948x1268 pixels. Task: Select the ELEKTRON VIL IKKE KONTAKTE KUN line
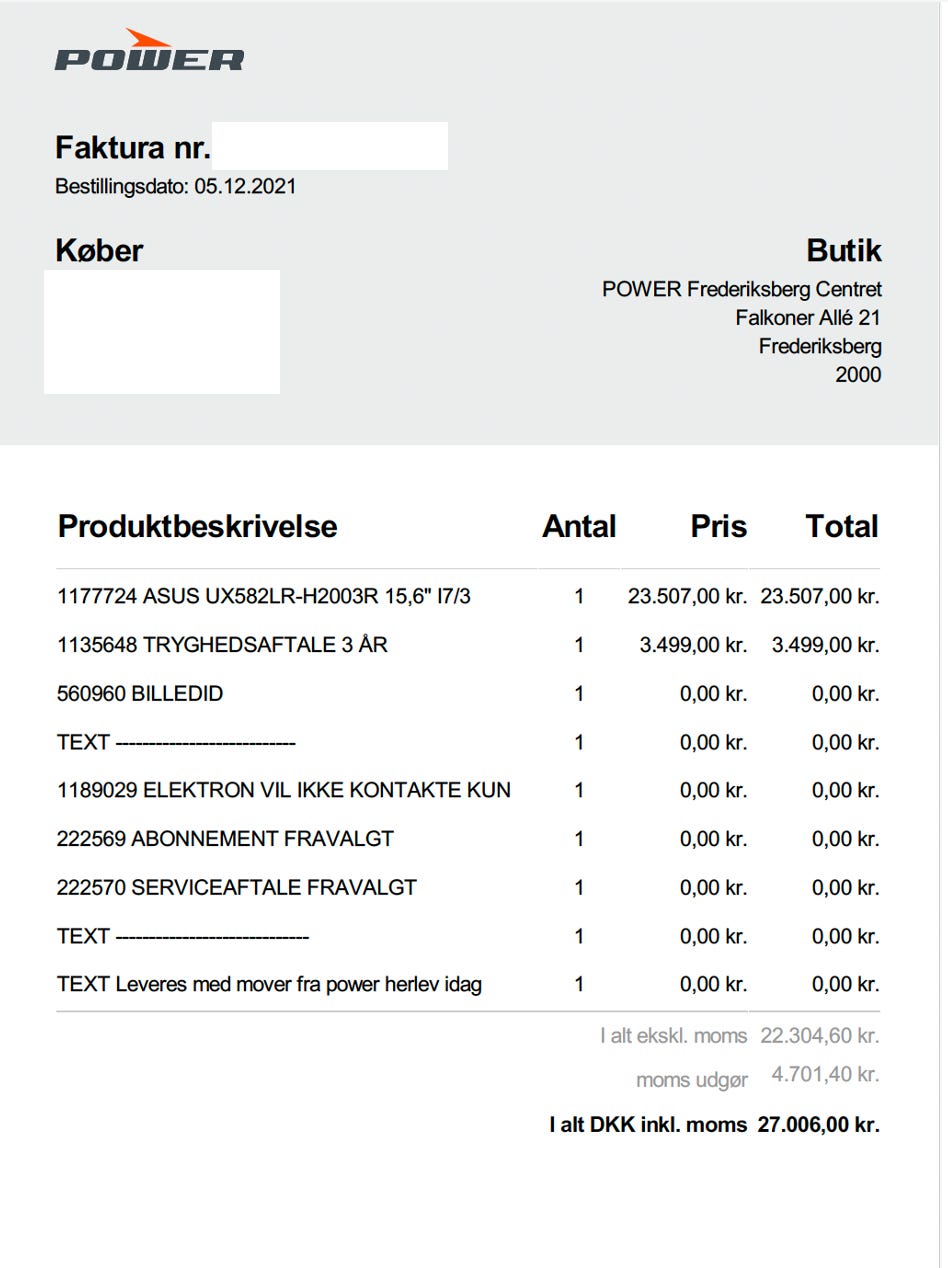point(284,790)
